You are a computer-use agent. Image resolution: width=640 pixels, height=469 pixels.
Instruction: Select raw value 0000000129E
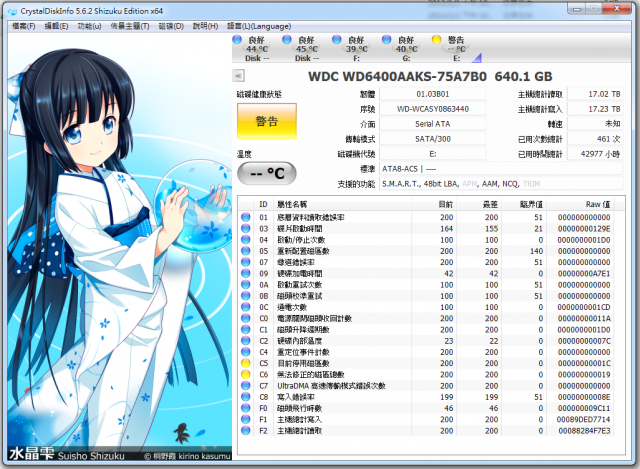584,229
